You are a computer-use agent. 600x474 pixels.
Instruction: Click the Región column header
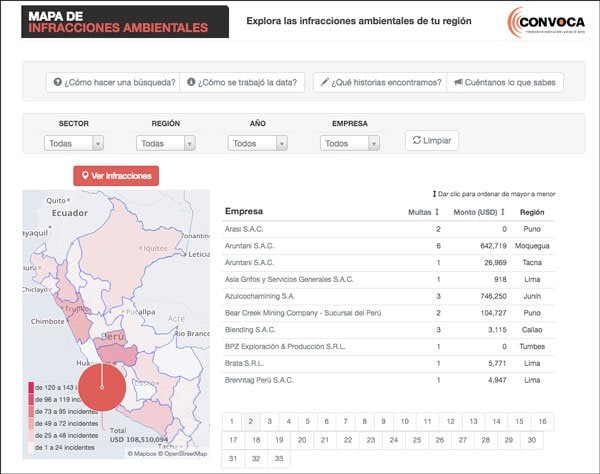532,212
